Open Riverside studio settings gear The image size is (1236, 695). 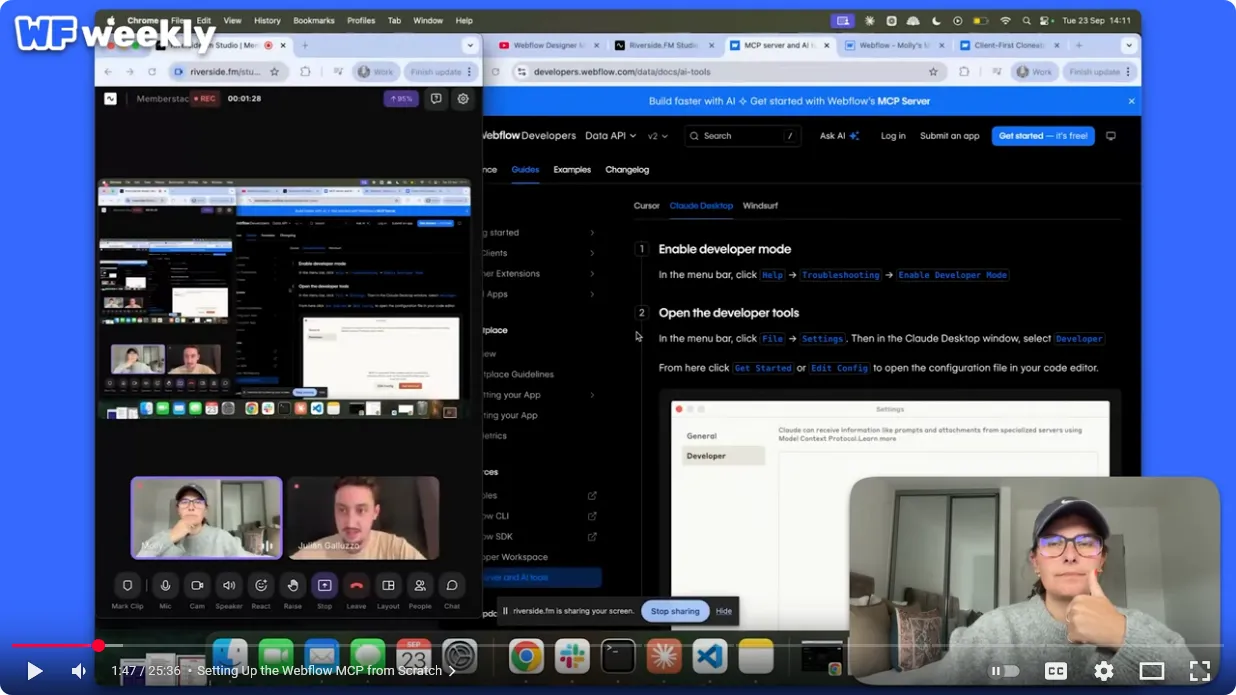(x=463, y=99)
